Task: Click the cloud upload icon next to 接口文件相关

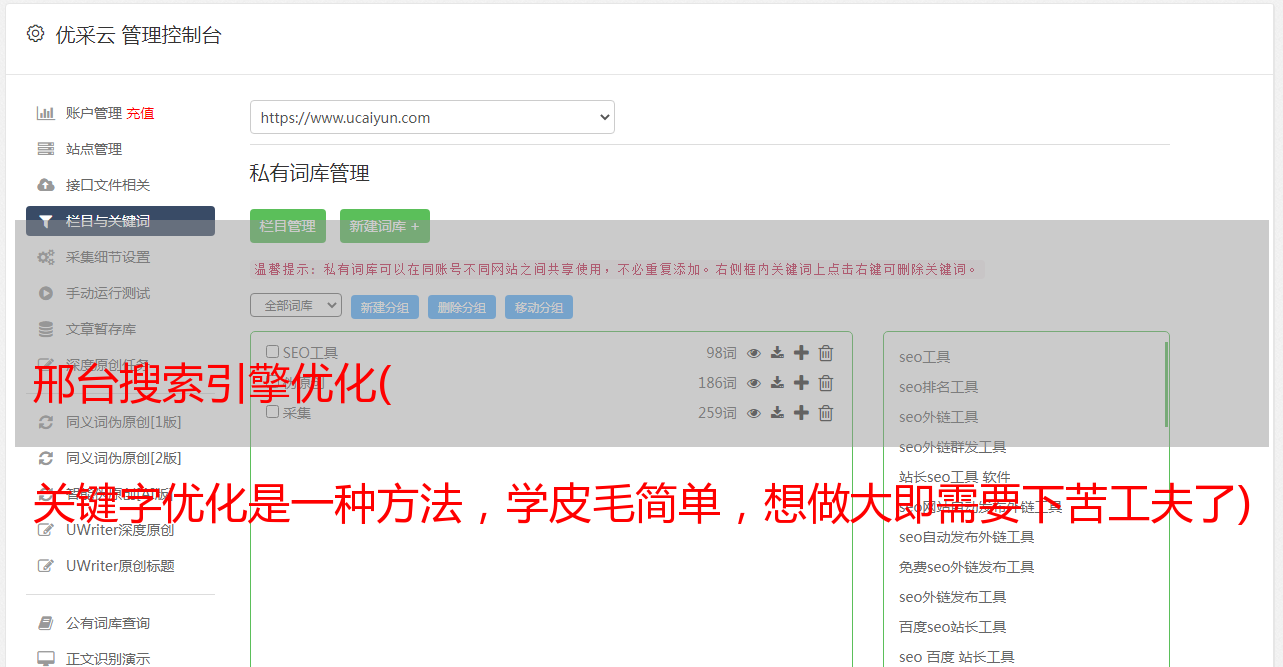Action: point(45,185)
